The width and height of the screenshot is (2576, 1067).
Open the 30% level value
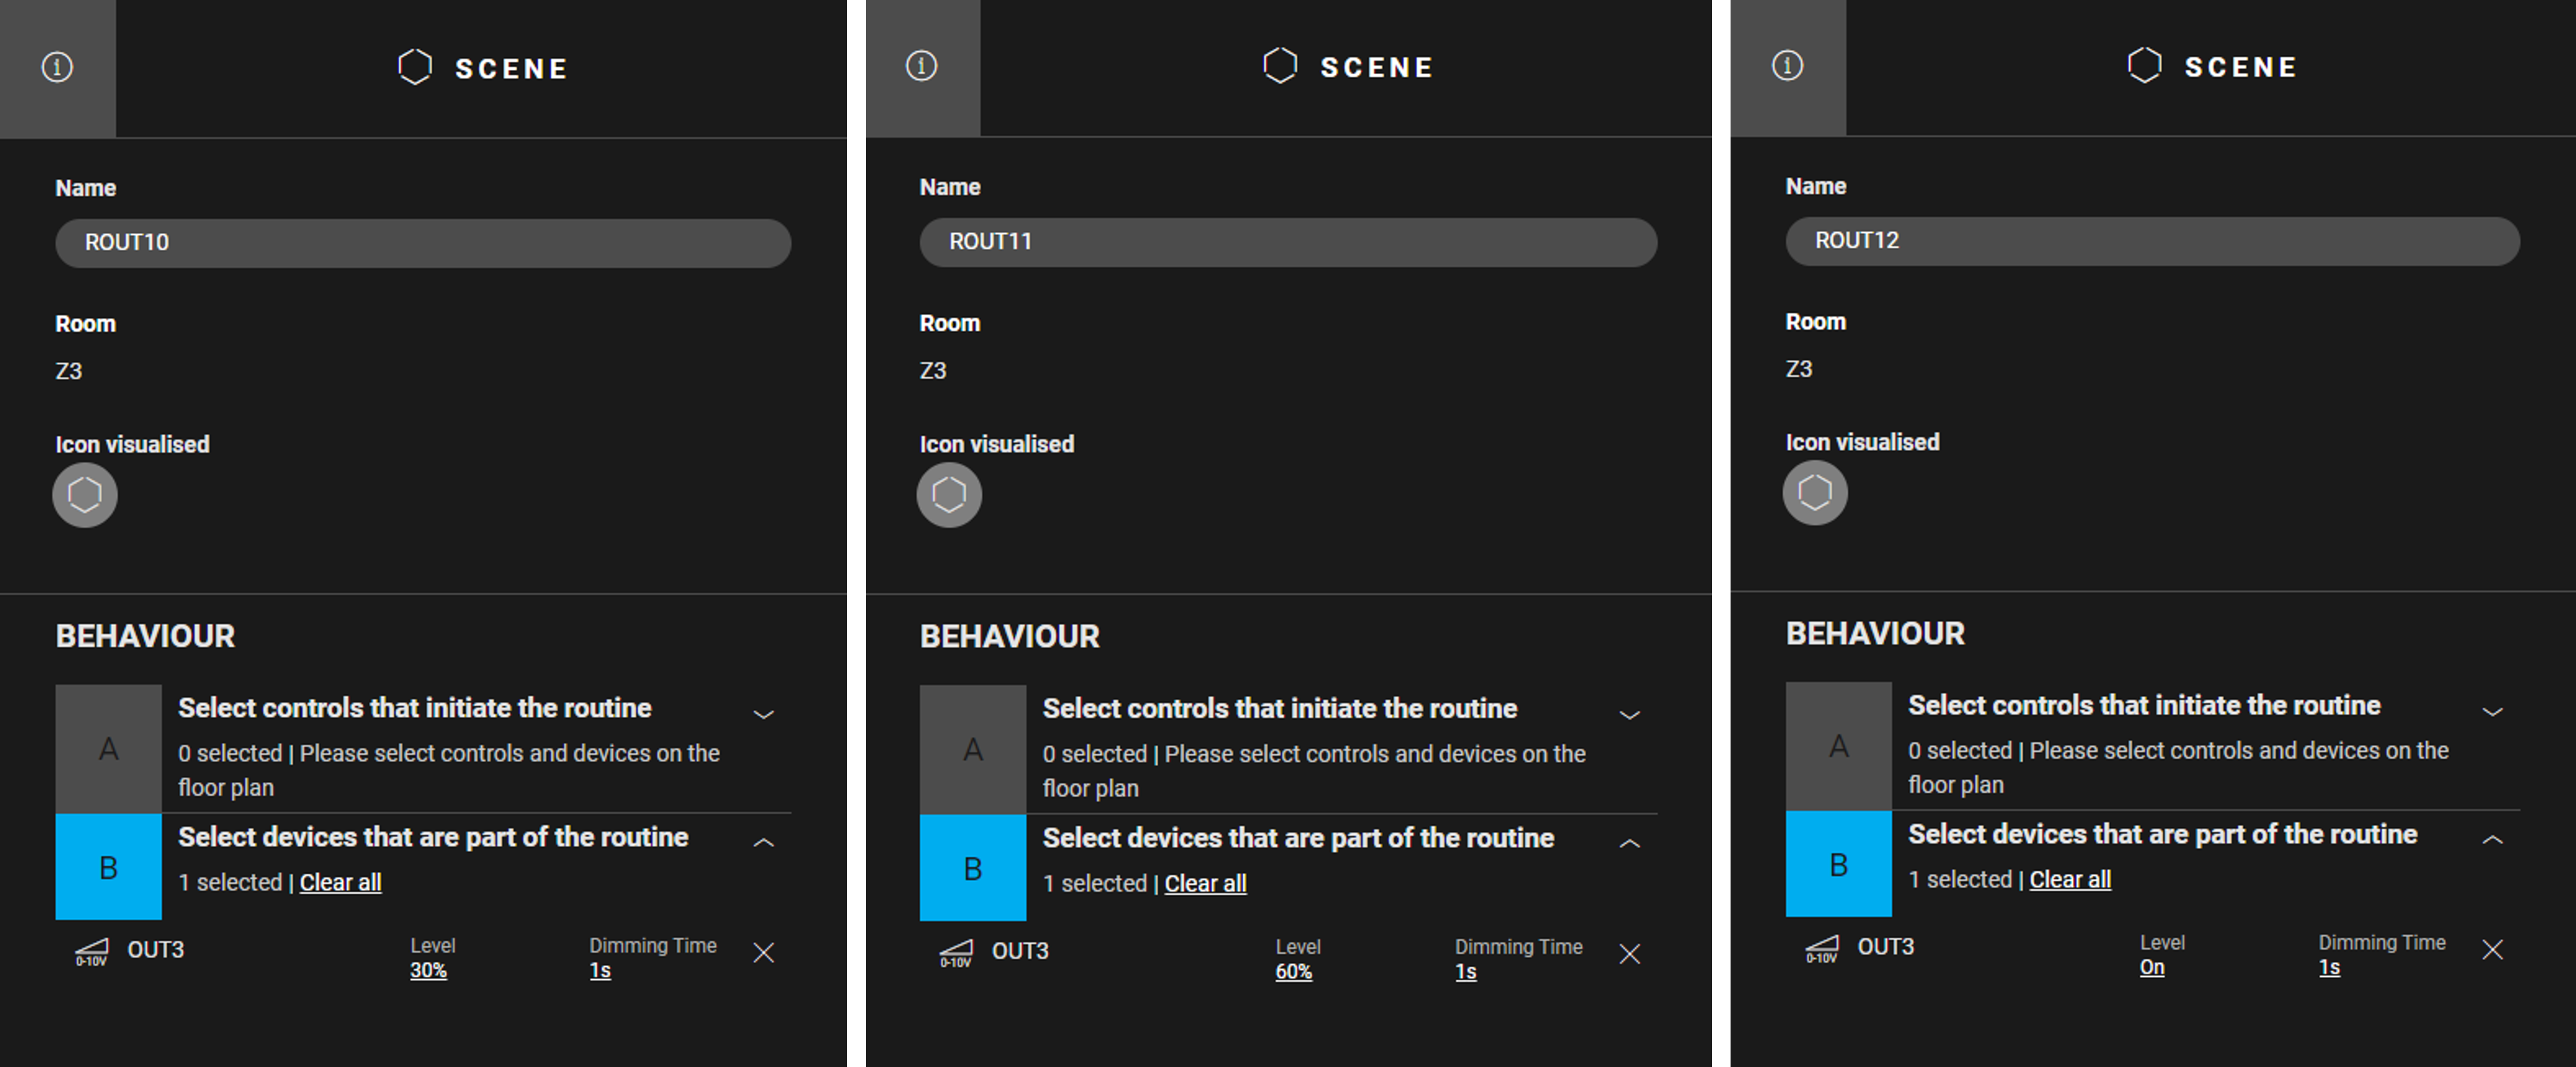[x=428, y=971]
